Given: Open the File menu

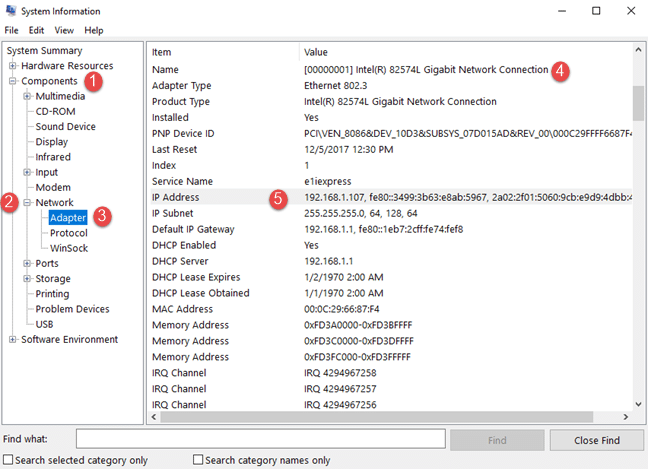Looking at the screenshot, I should [11, 30].
